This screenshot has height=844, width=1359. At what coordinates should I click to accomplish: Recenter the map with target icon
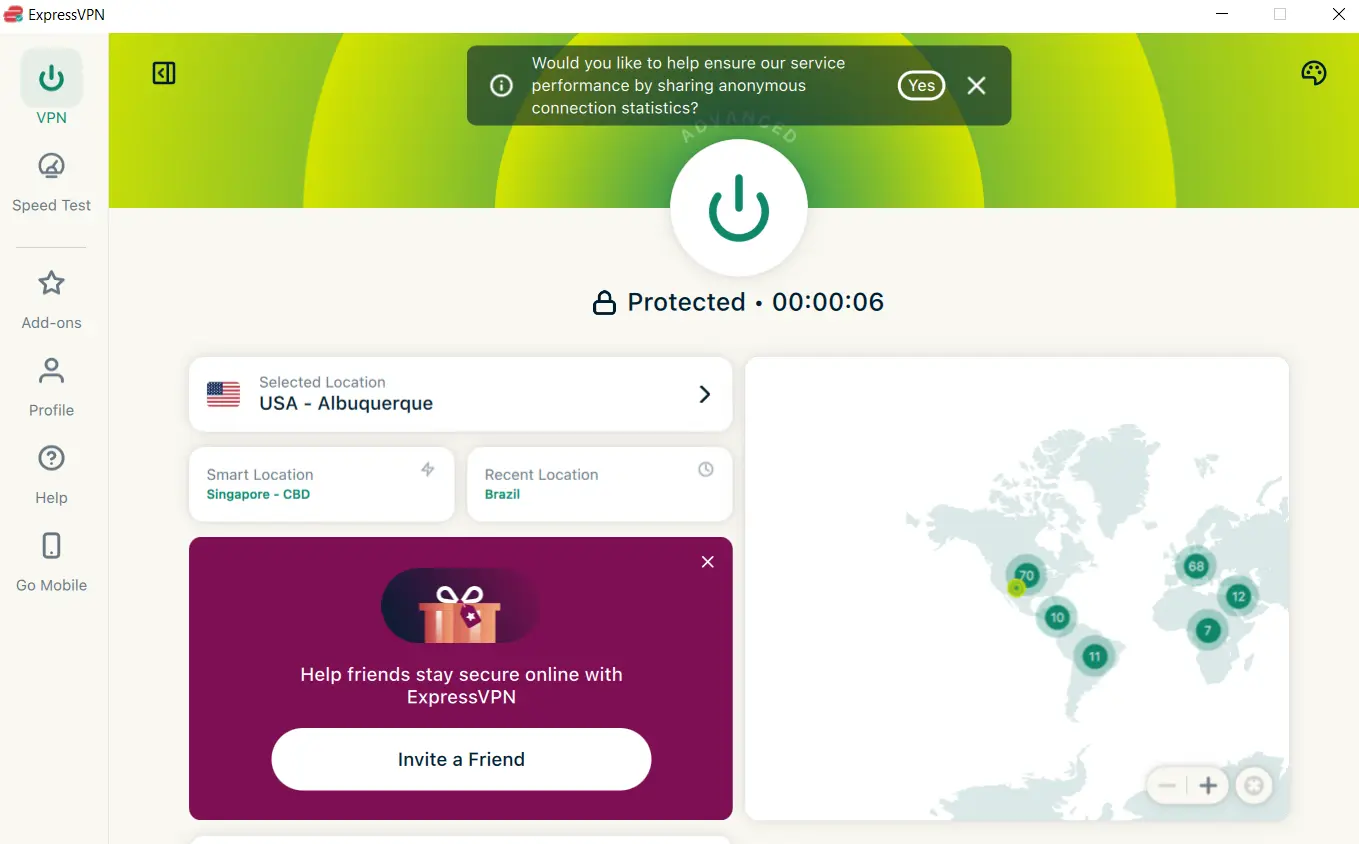(x=1253, y=786)
